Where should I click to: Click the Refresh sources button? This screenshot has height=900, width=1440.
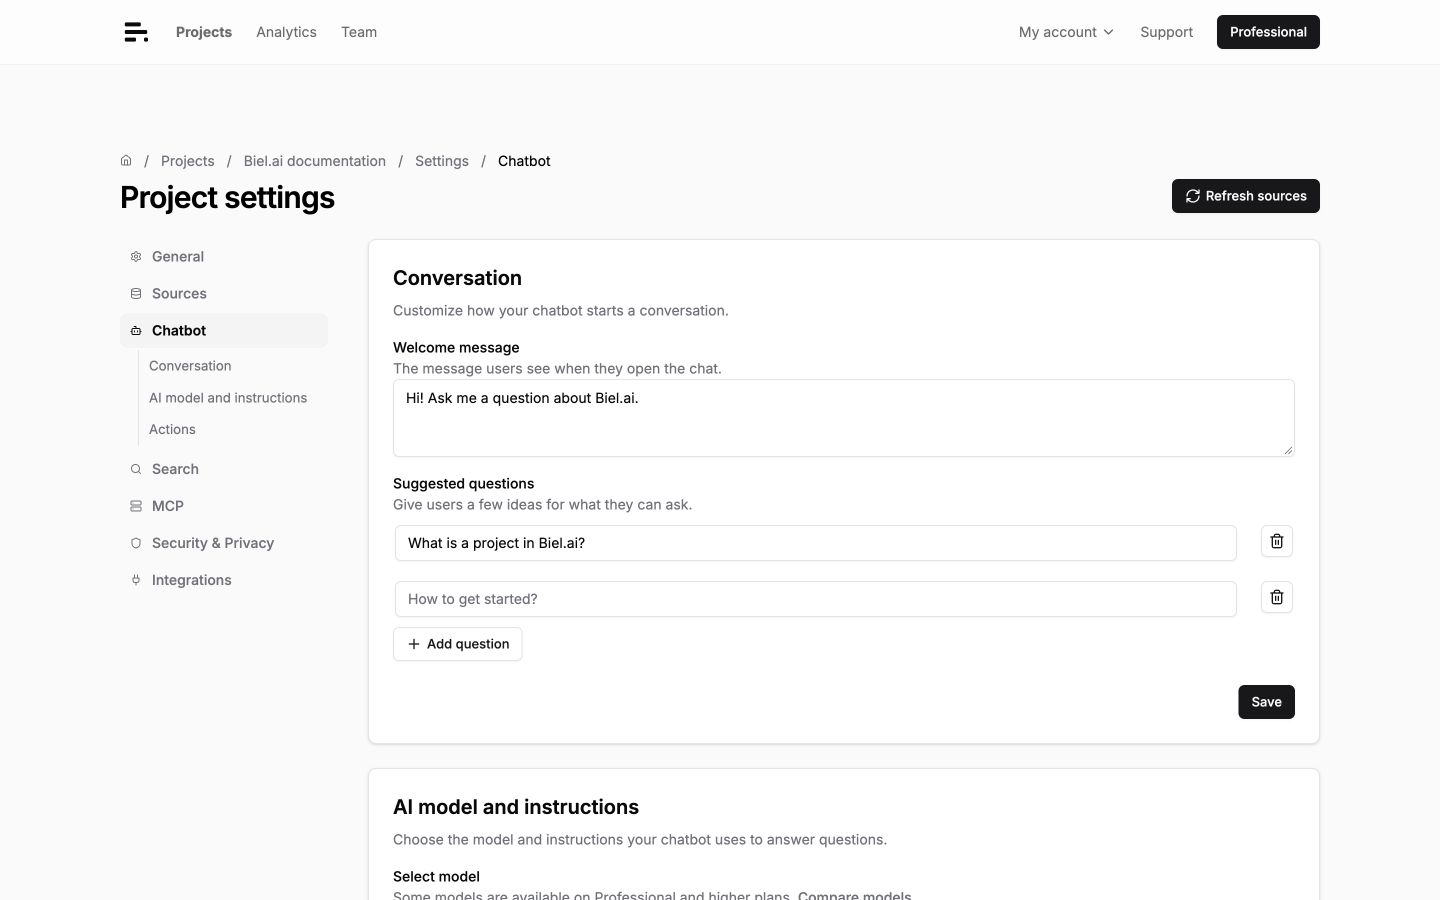click(x=1245, y=196)
